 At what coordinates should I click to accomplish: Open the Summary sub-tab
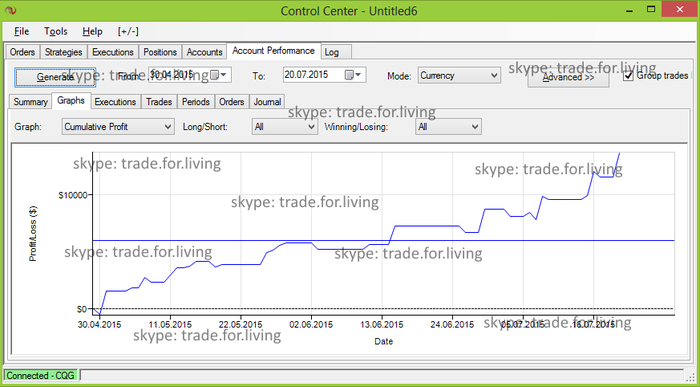pyautogui.click(x=30, y=102)
